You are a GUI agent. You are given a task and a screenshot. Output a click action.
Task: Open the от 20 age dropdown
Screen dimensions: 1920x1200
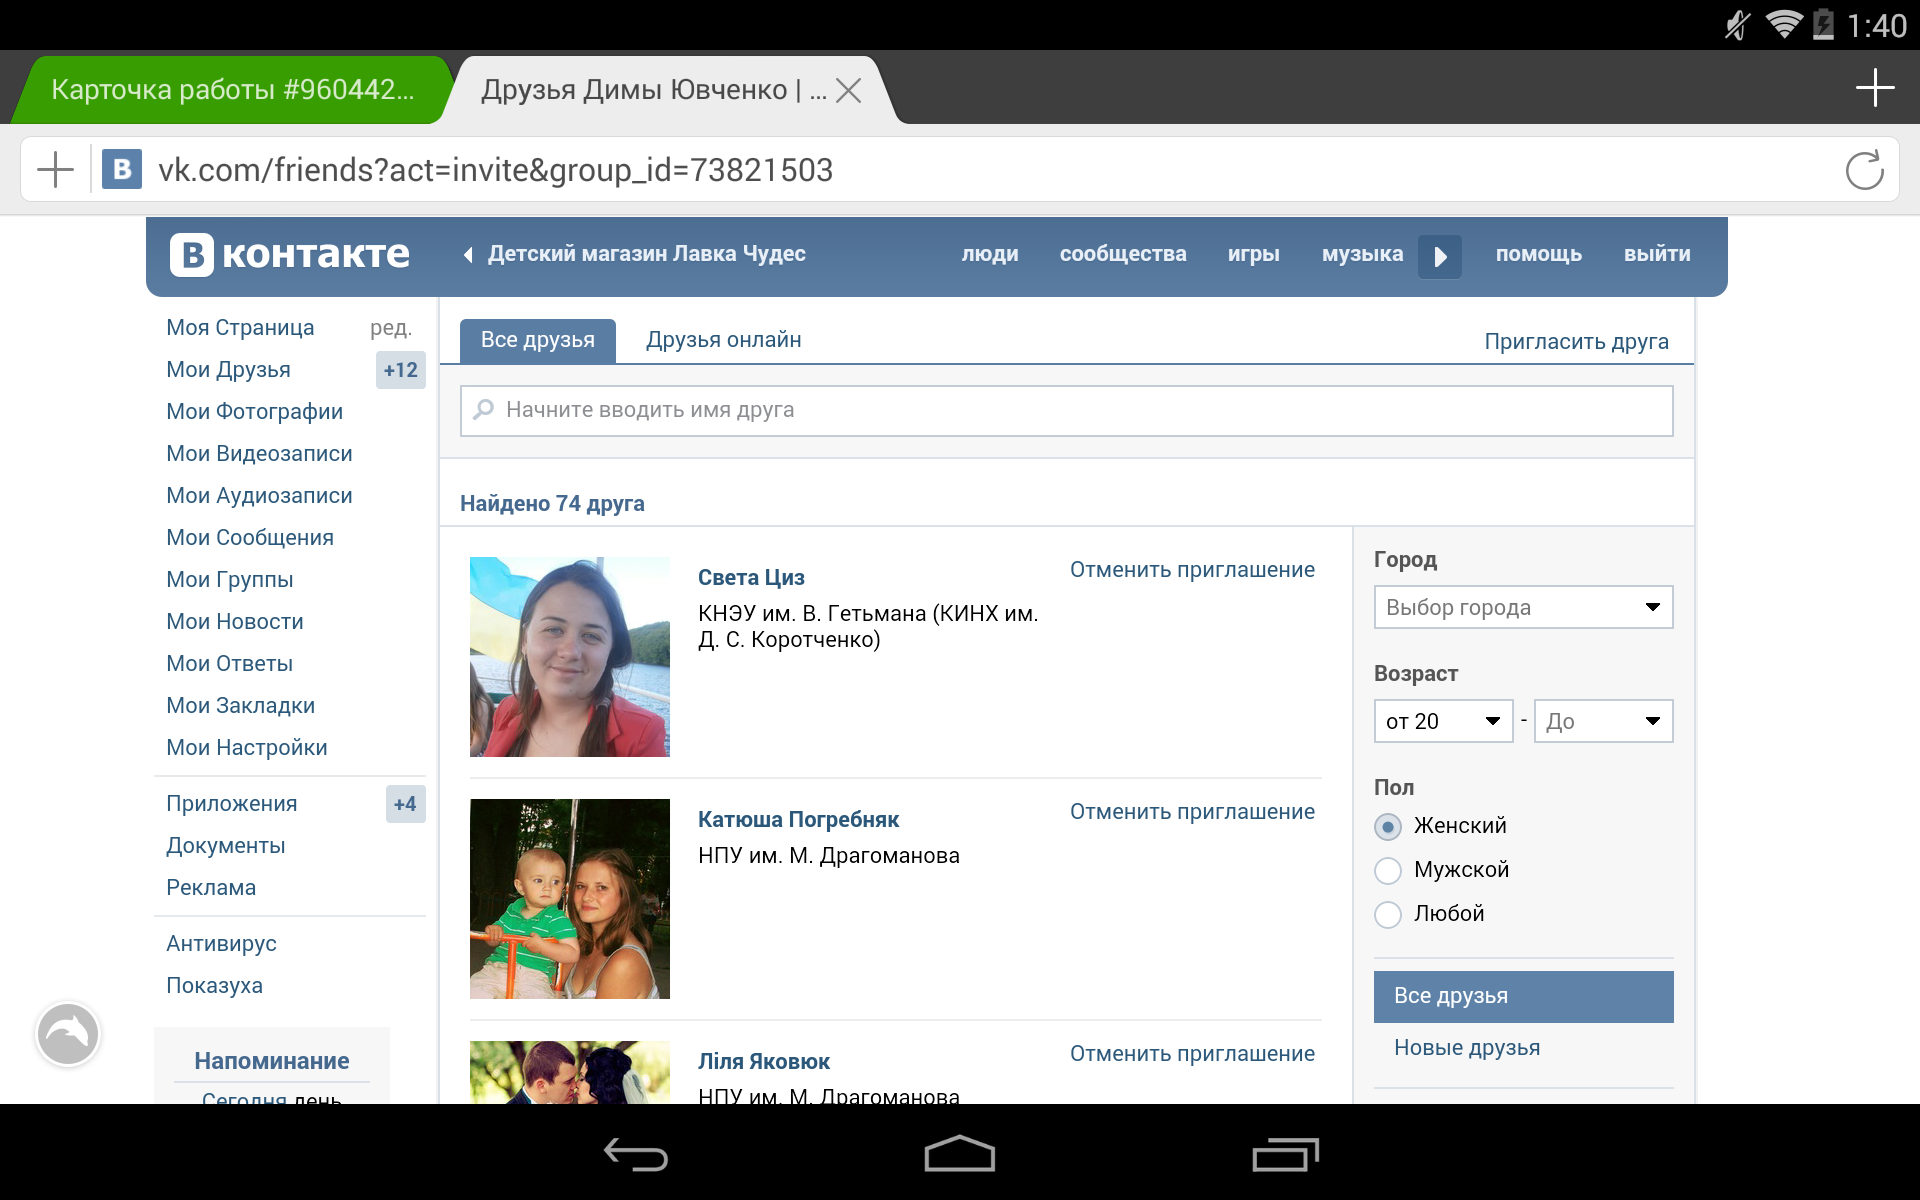(x=1443, y=721)
